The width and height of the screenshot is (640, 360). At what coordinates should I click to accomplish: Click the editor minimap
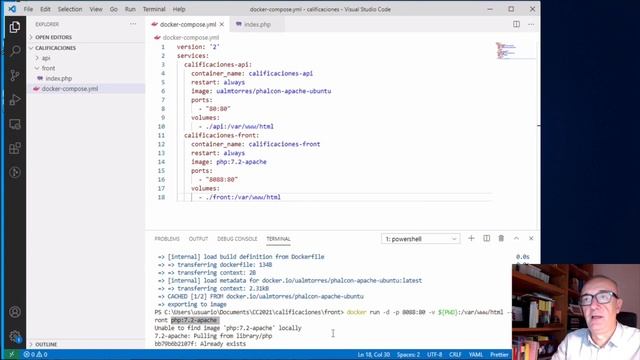pyautogui.click(x=514, y=51)
